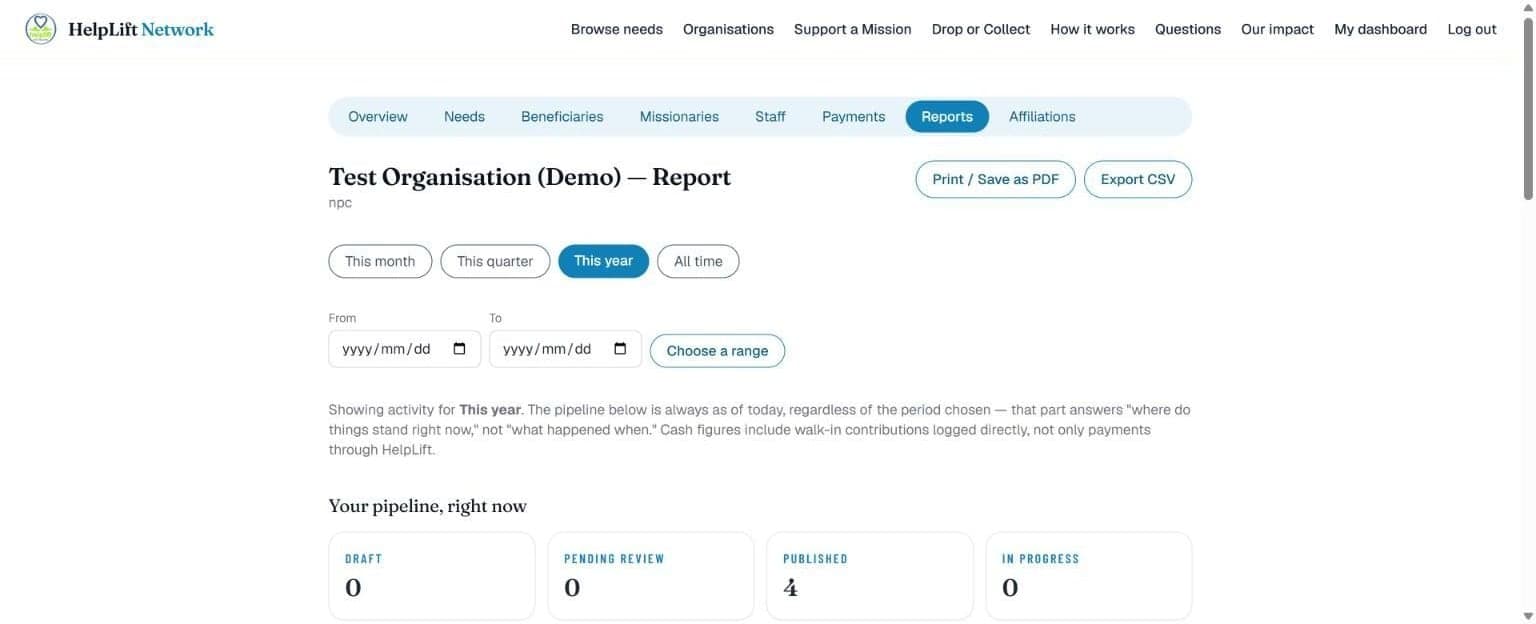Image resolution: width=1536 pixels, height=624 pixels.
Task: Open the Payments tab
Action: [x=853, y=117]
